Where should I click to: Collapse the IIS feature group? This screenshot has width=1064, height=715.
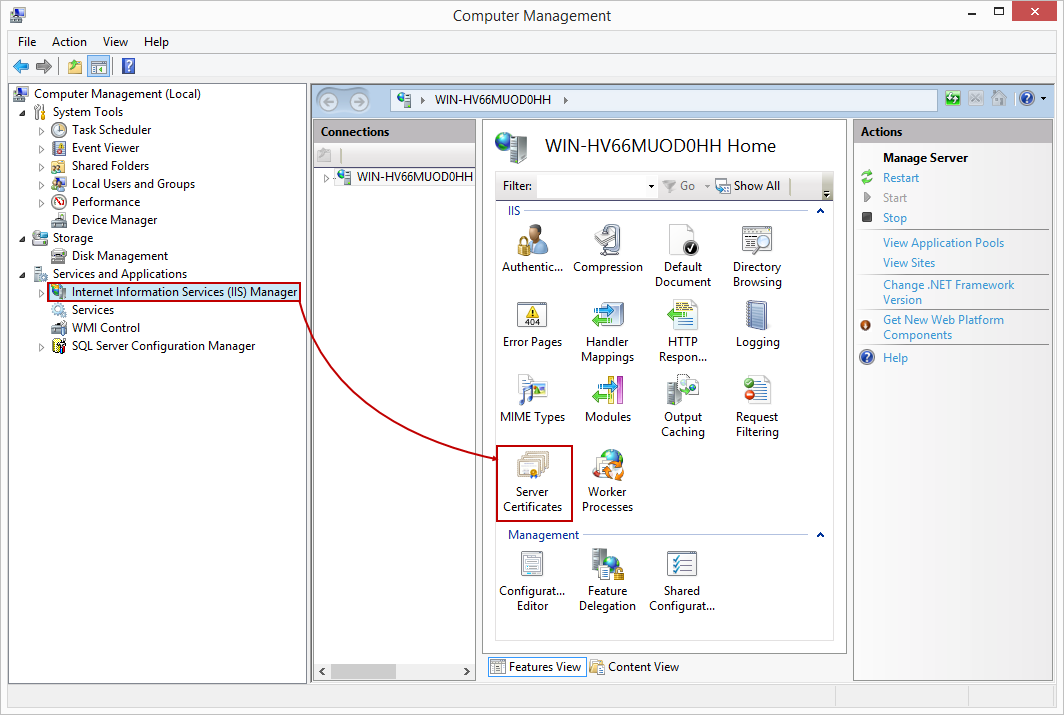coord(820,211)
